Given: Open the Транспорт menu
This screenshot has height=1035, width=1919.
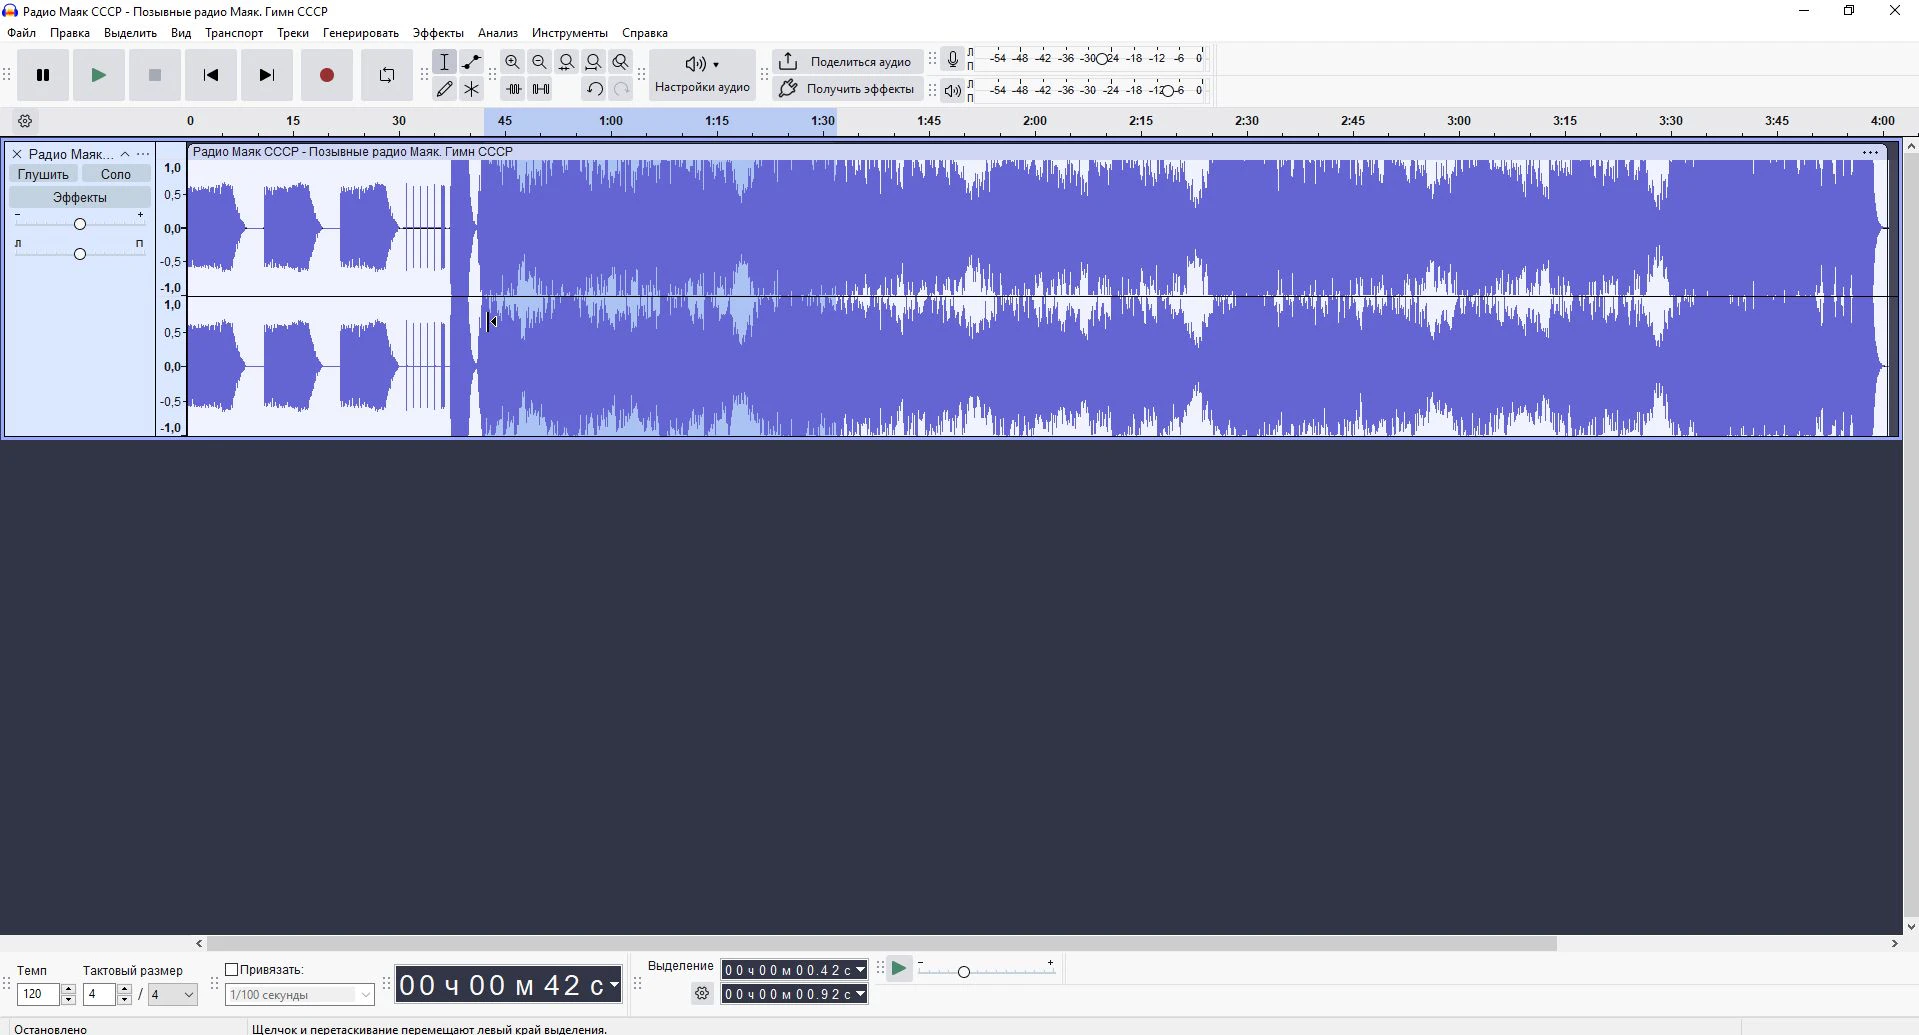Looking at the screenshot, I should point(234,33).
